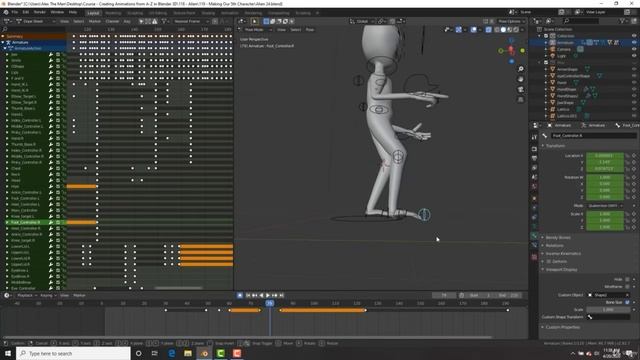Open Windows Start menu
Screen dimensions: 640x360
[x=8, y=353]
